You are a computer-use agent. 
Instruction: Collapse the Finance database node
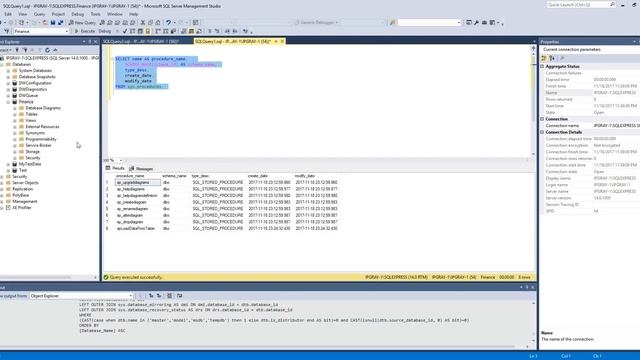point(8,102)
